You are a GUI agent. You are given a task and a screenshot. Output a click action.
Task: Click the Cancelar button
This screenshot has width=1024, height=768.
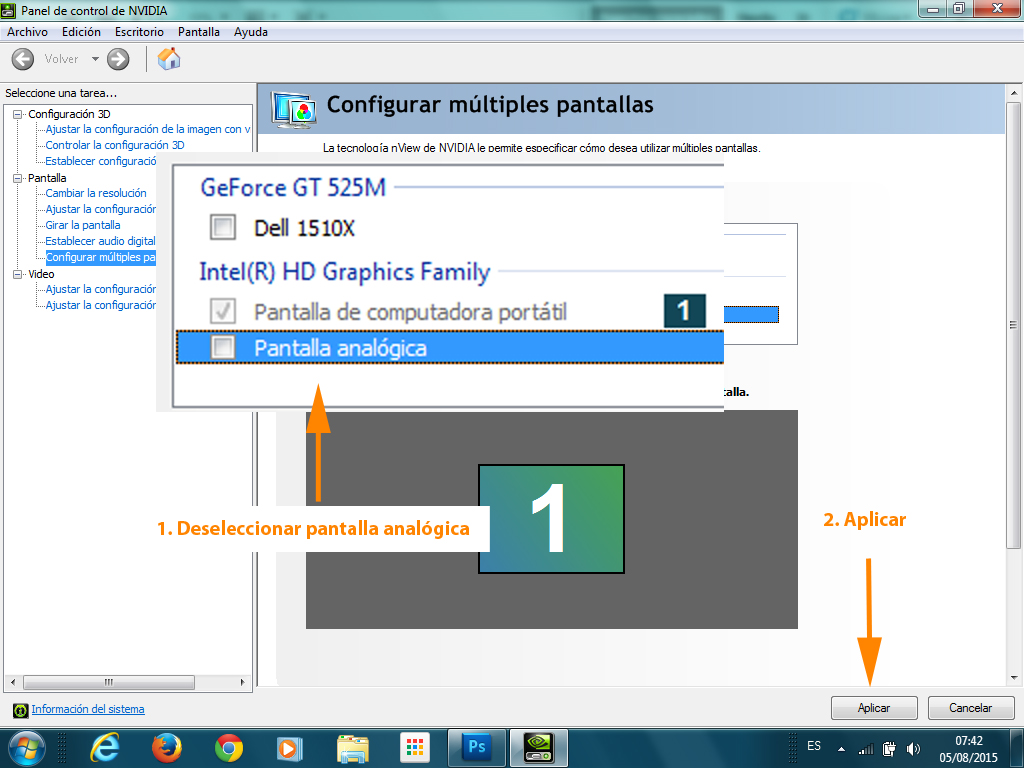(970, 708)
